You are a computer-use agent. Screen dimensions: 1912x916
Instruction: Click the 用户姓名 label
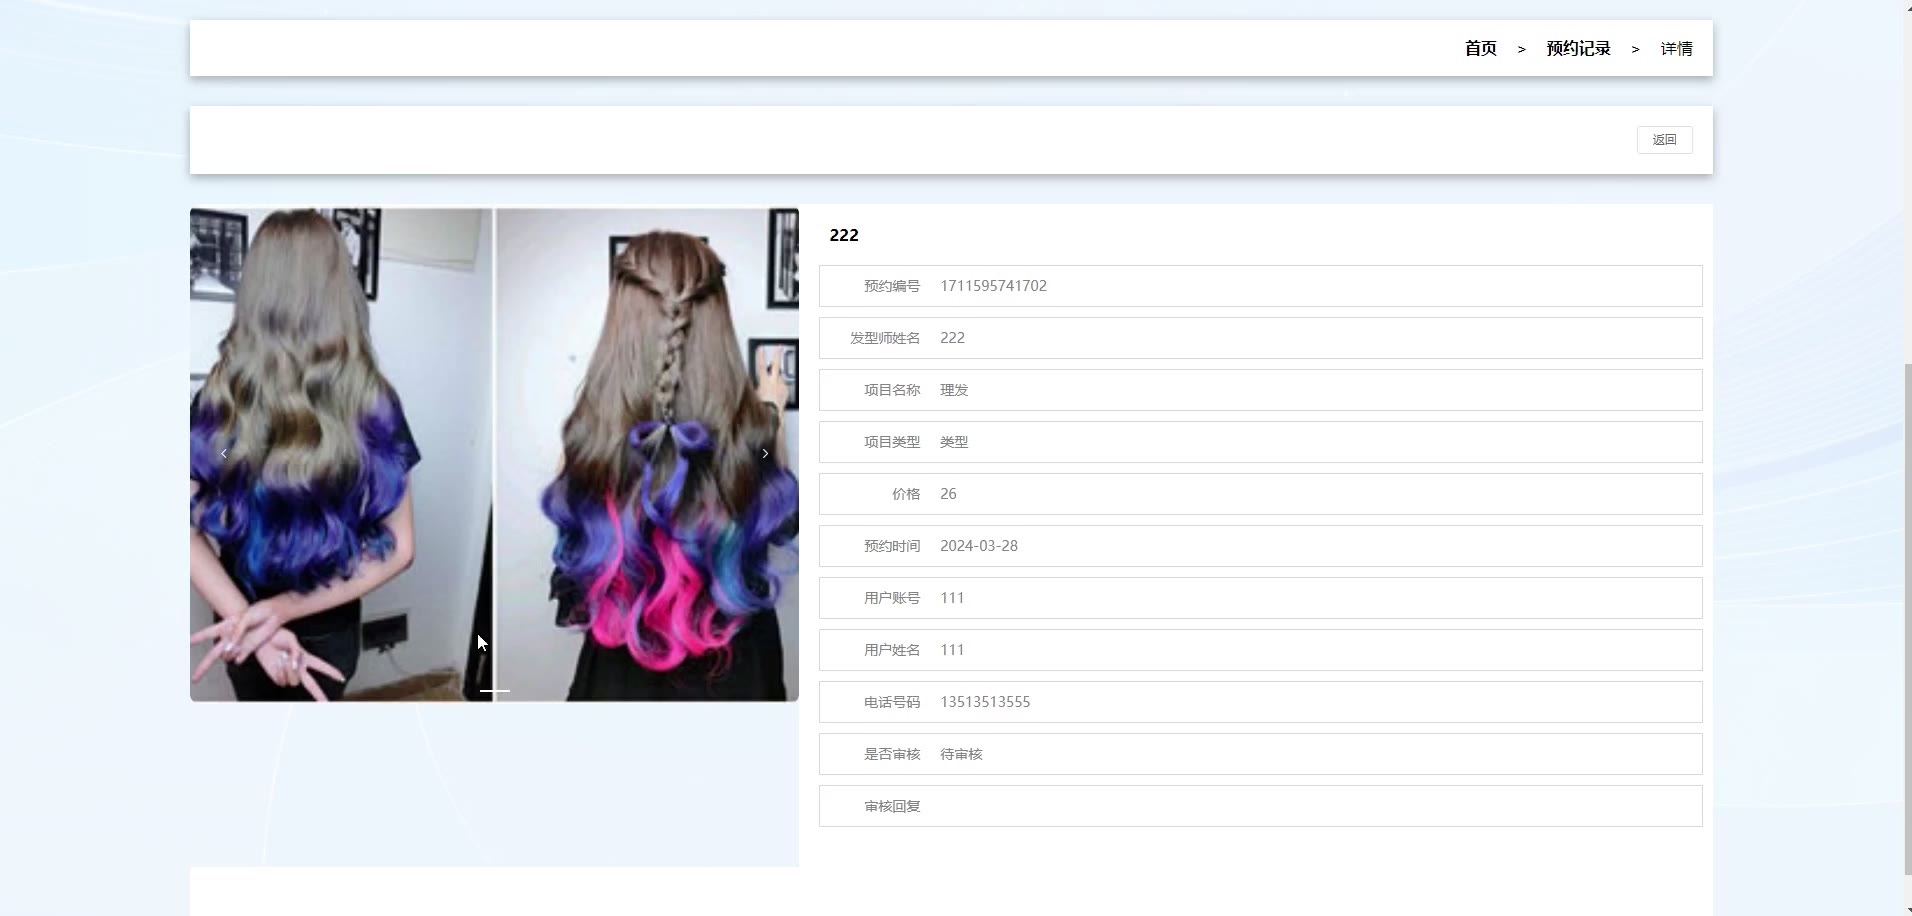pyautogui.click(x=891, y=650)
